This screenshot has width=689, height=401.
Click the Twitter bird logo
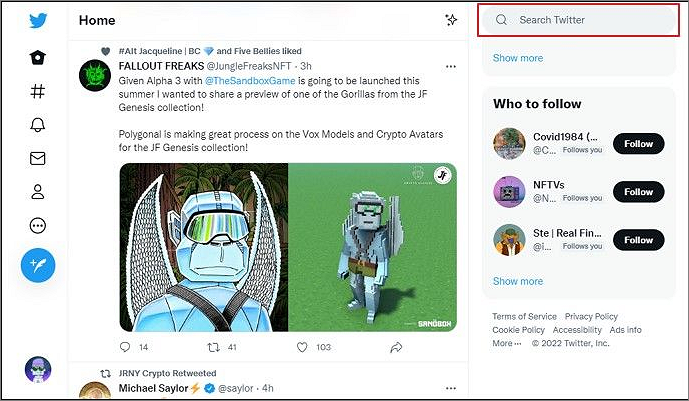coord(38,23)
